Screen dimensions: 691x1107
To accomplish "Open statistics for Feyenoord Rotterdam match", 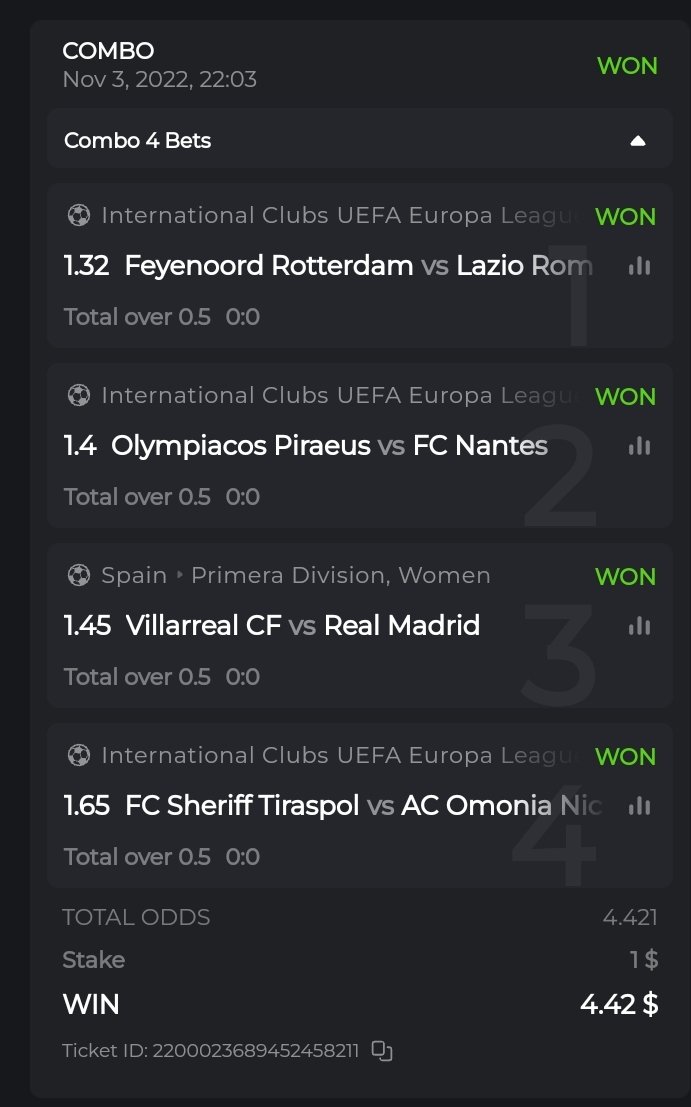I will pos(639,266).
